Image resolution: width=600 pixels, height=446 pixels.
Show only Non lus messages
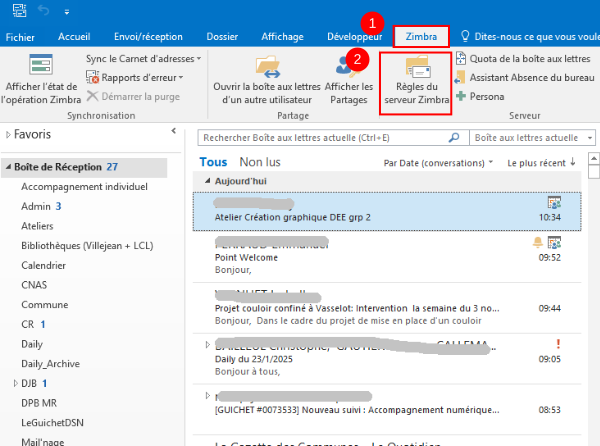[260, 161]
